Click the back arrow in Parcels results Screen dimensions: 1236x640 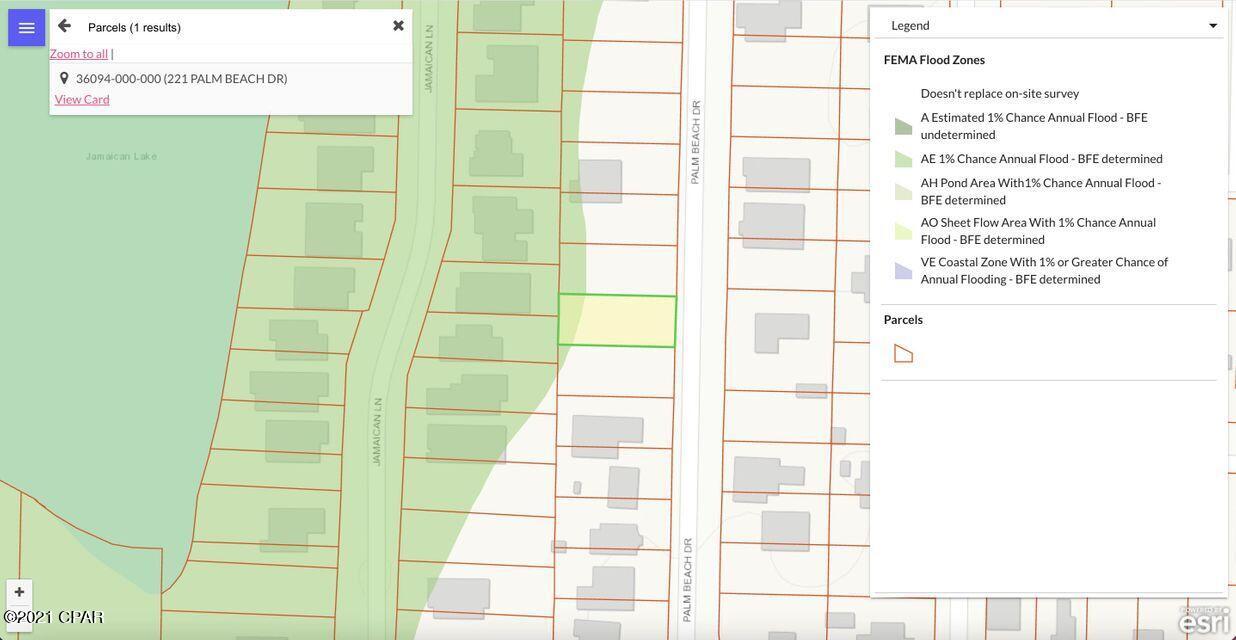pos(64,26)
